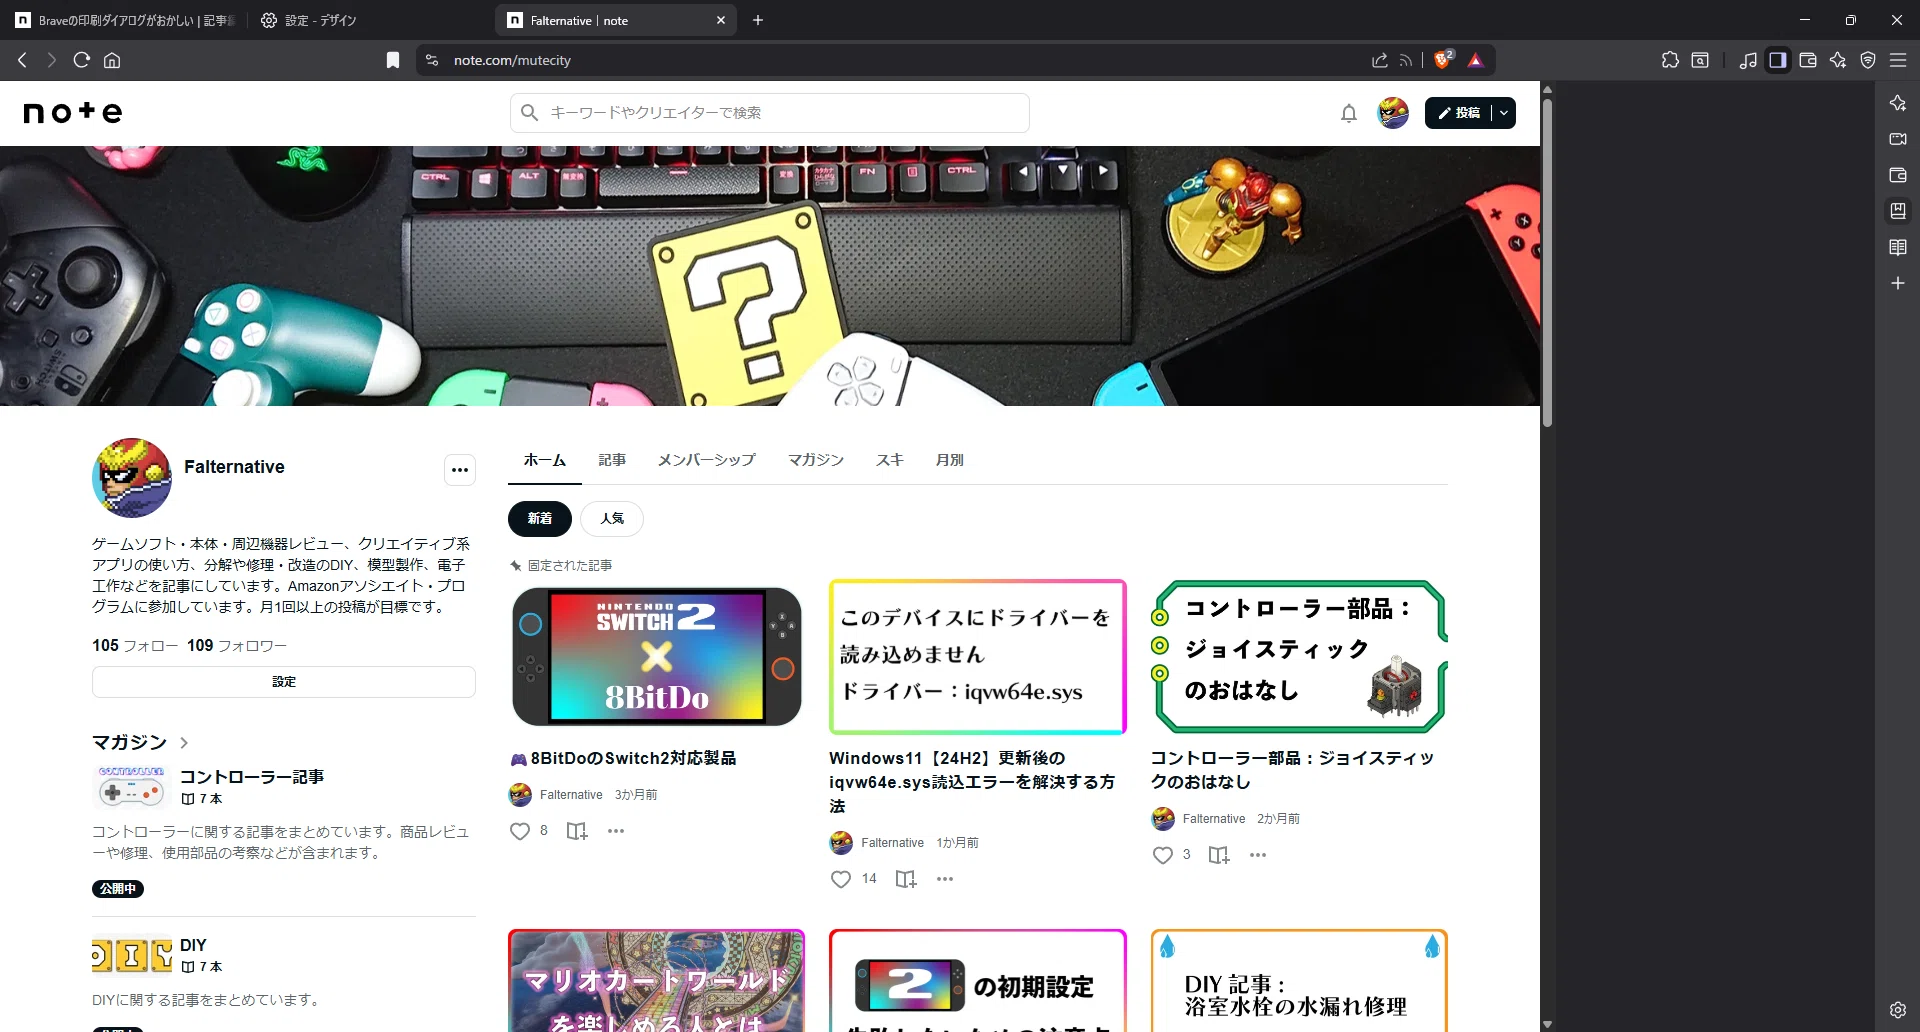Focus the keyword and creator search field
This screenshot has width=1920, height=1032.
770,113
